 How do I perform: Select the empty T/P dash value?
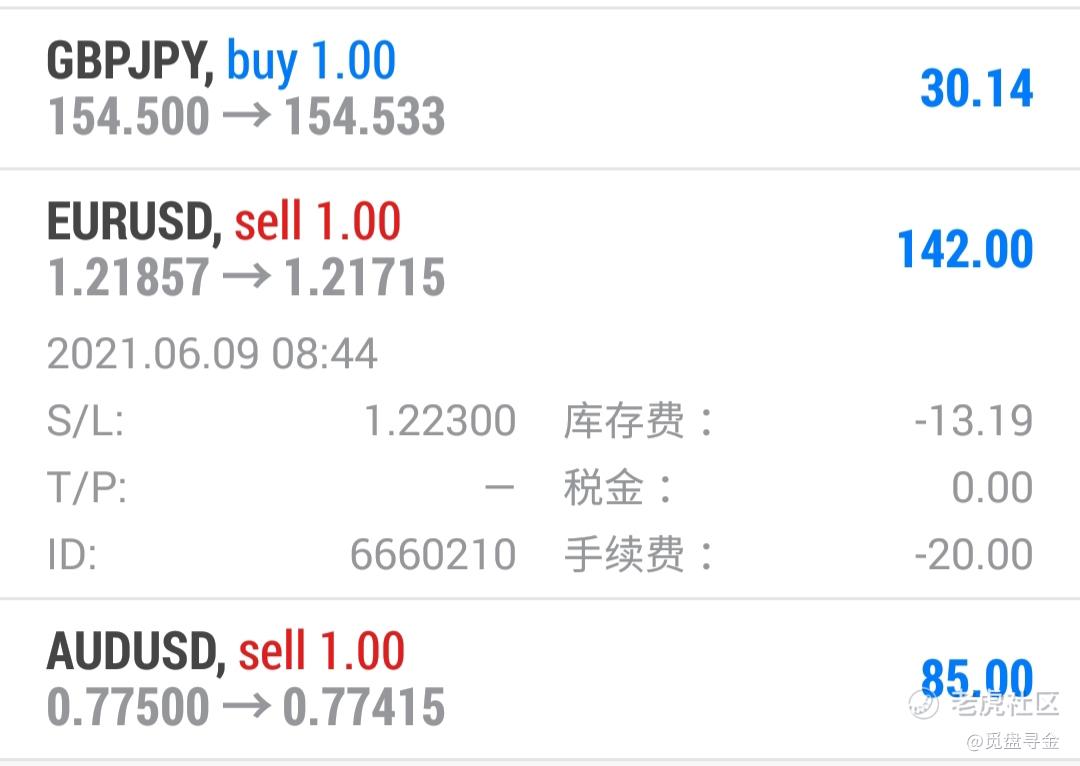pyautogui.click(x=499, y=488)
